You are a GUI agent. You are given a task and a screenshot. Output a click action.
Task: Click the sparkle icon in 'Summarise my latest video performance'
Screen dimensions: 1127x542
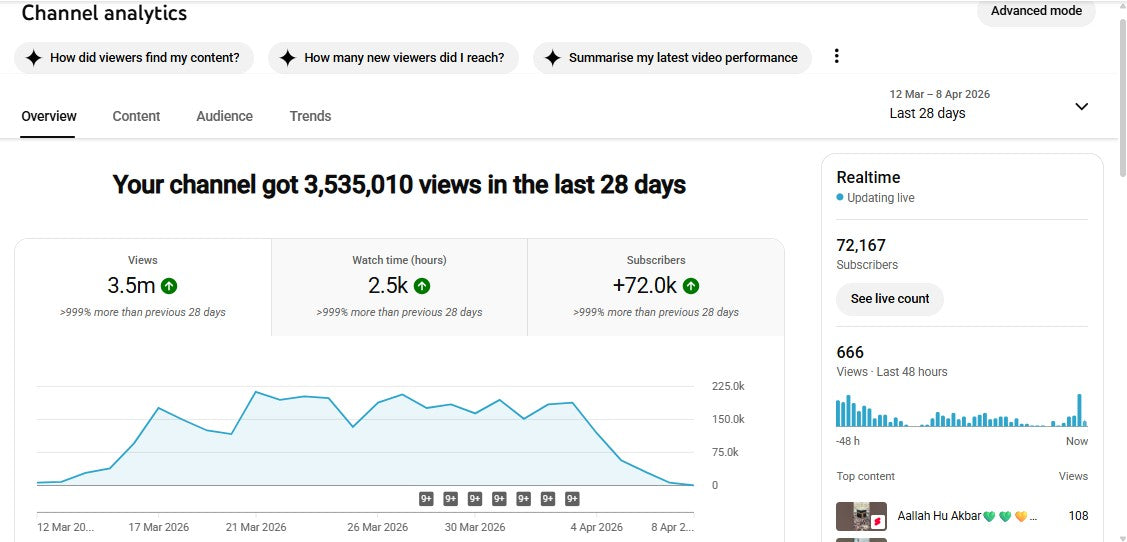[x=552, y=58]
